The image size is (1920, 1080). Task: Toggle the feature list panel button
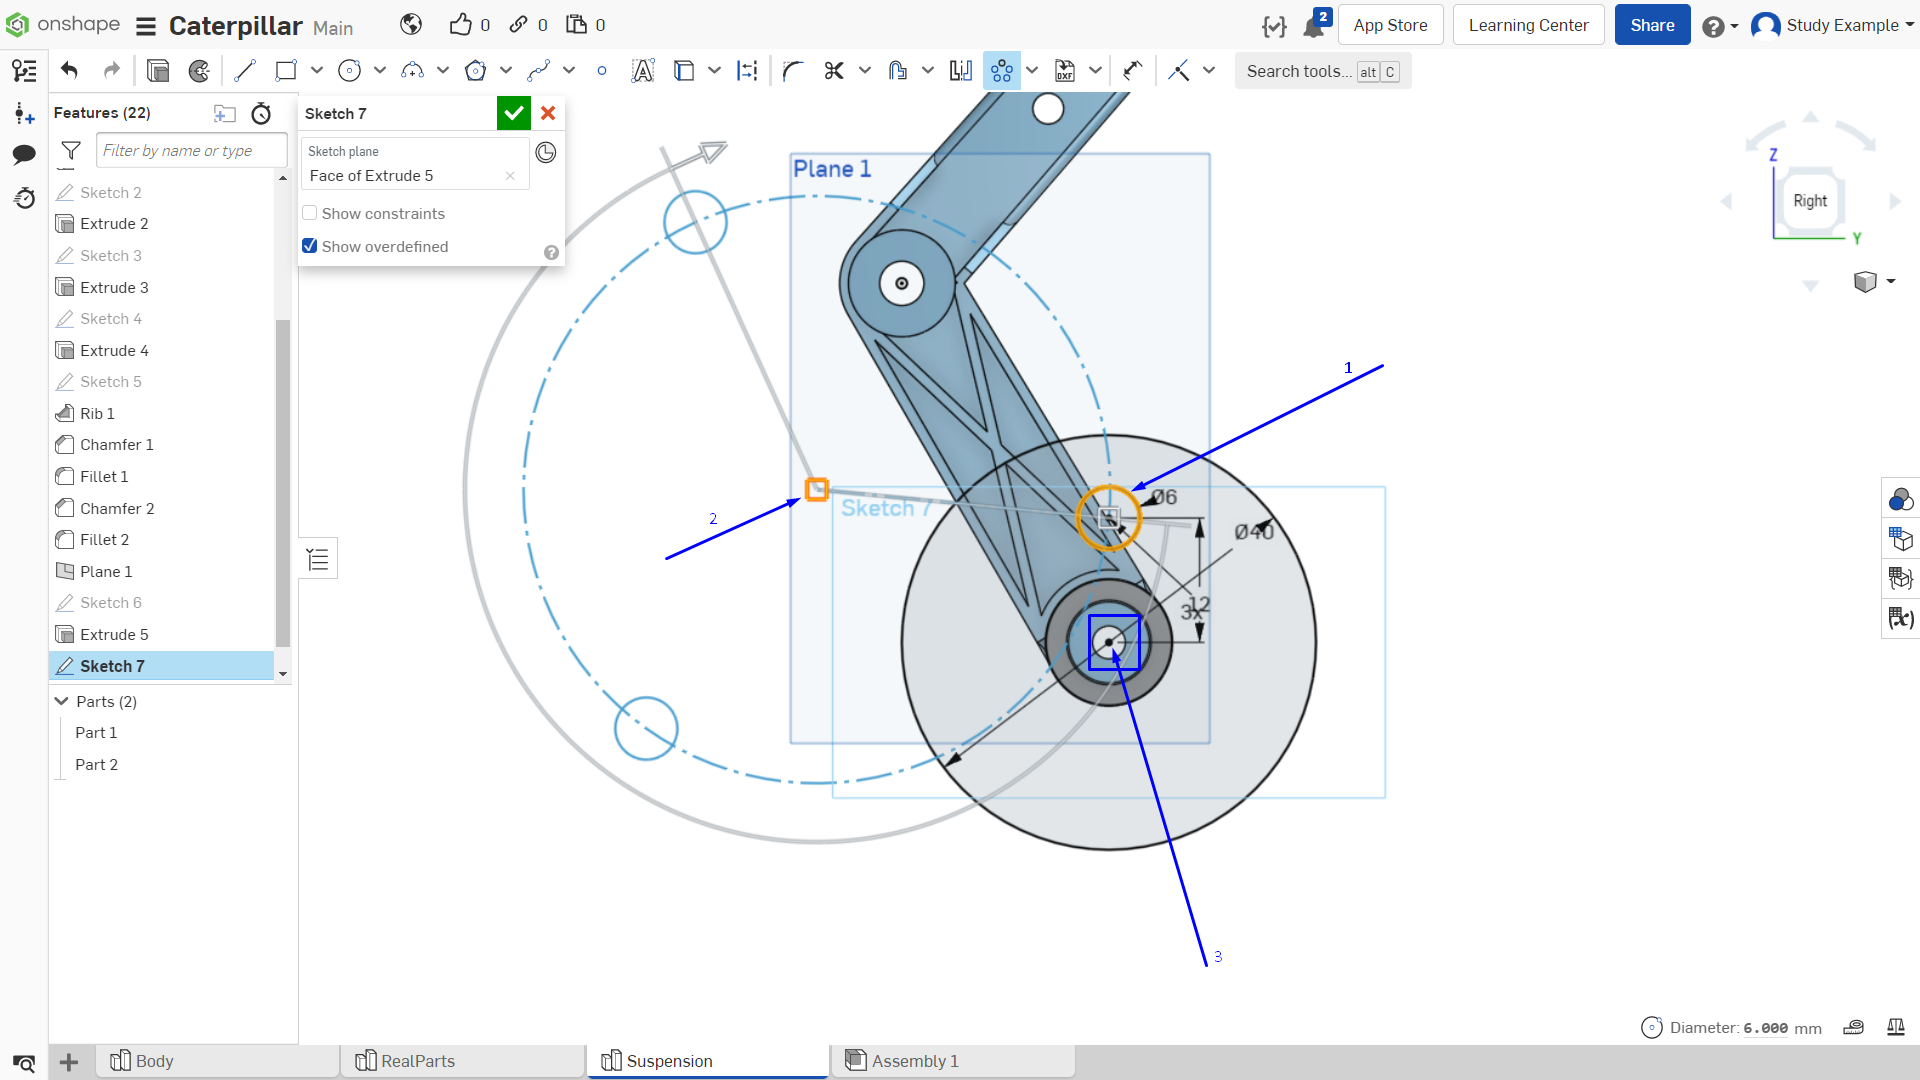point(318,559)
